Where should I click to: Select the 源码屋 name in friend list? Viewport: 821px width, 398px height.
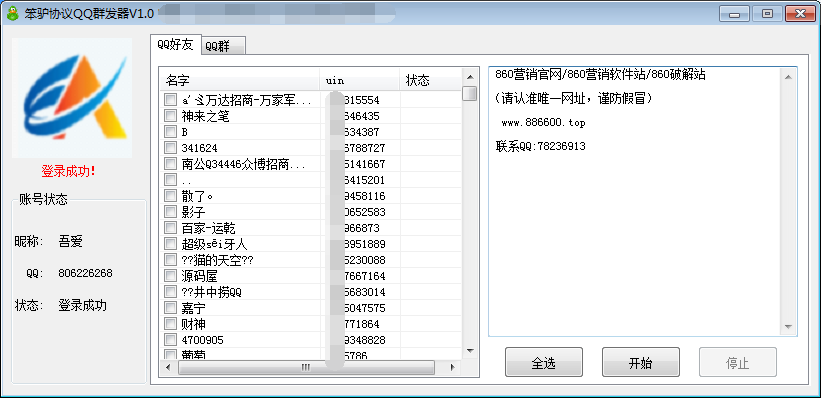pos(199,276)
